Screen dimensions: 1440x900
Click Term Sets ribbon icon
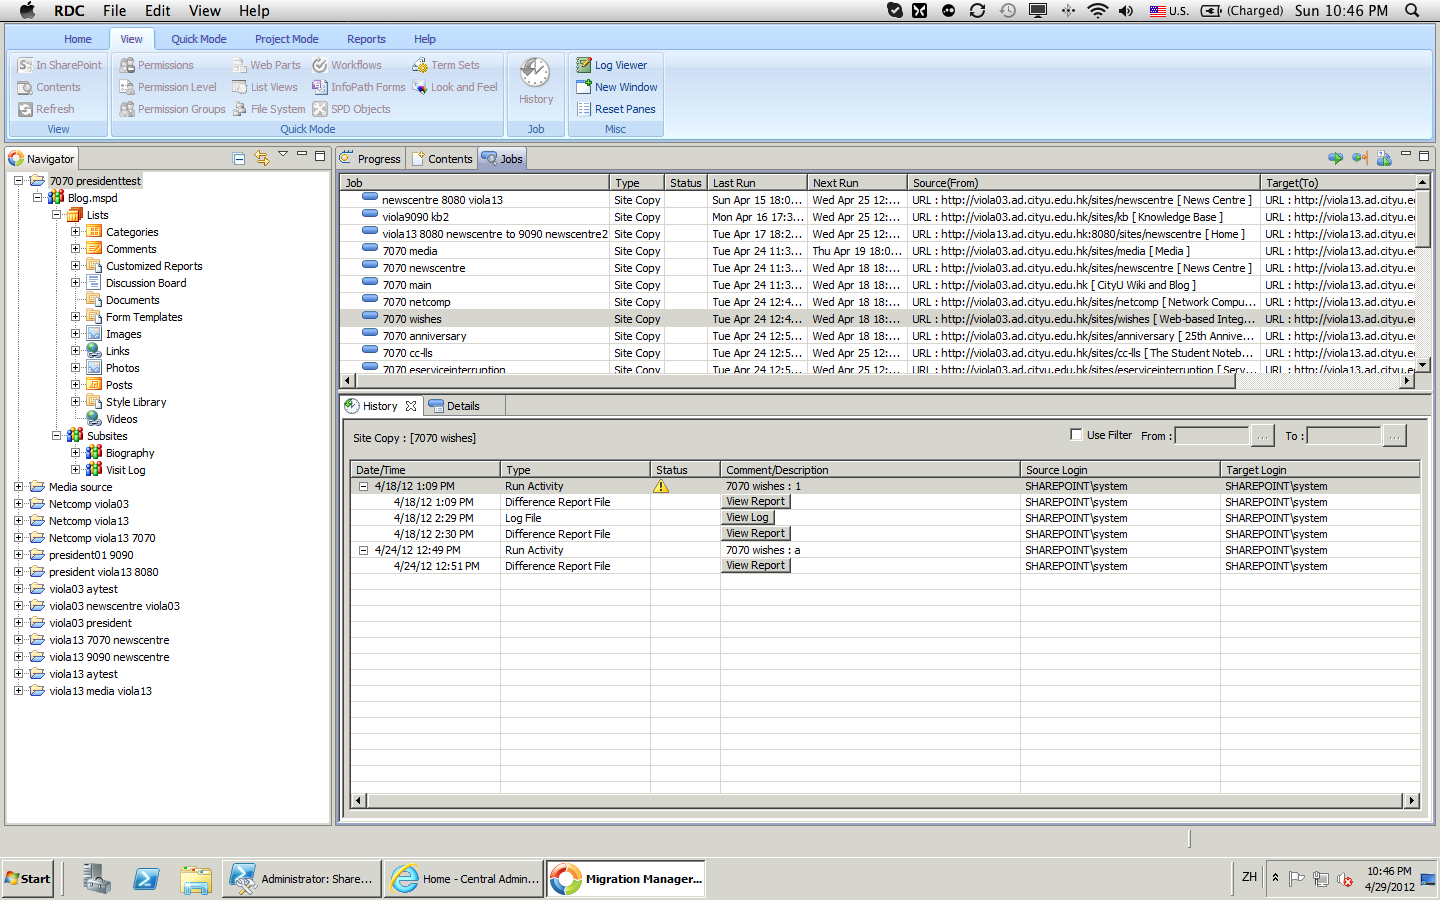420,65
